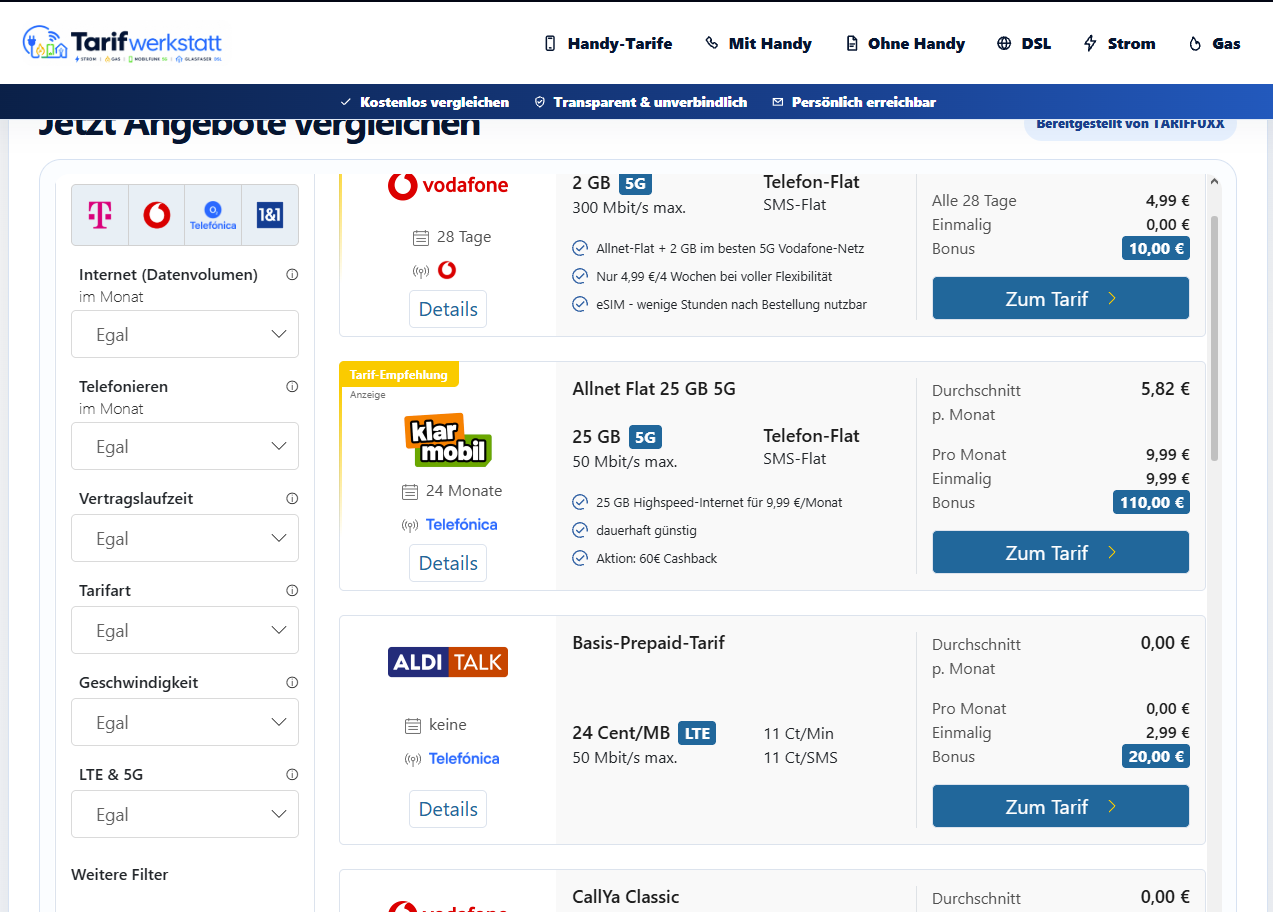Show info for Vertragslaufzeit filter
The height and width of the screenshot is (912, 1273).
292,499
